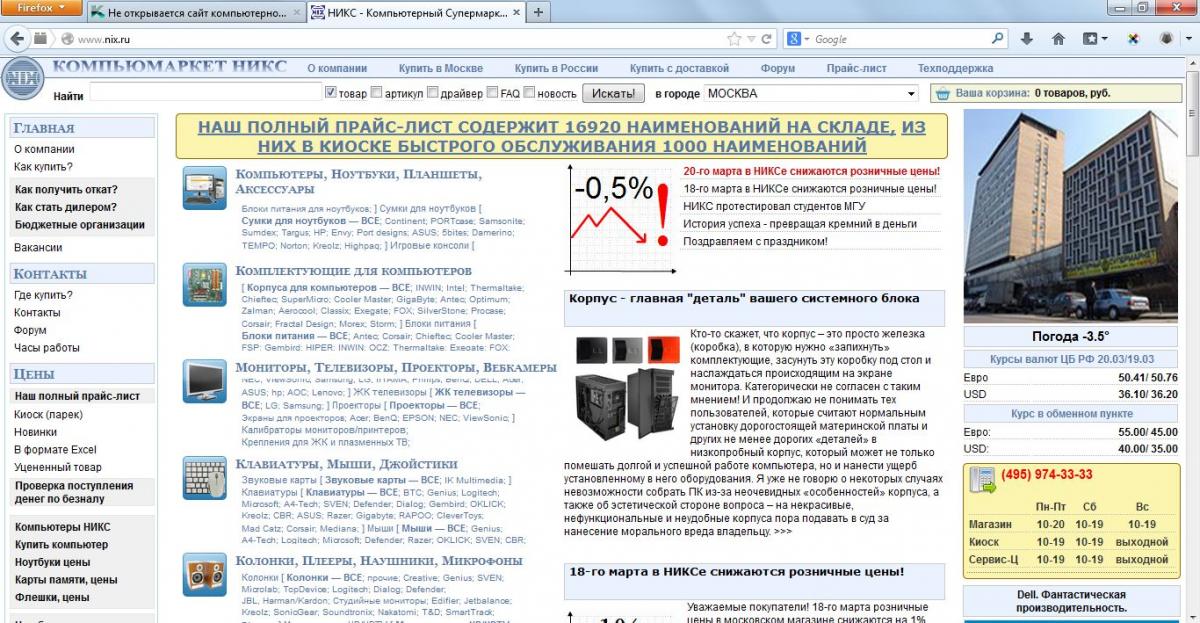Open the 'Купить в России' menu item
Image resolution: width=1200 pixels, height=623 pixels.
click(556, 68)
